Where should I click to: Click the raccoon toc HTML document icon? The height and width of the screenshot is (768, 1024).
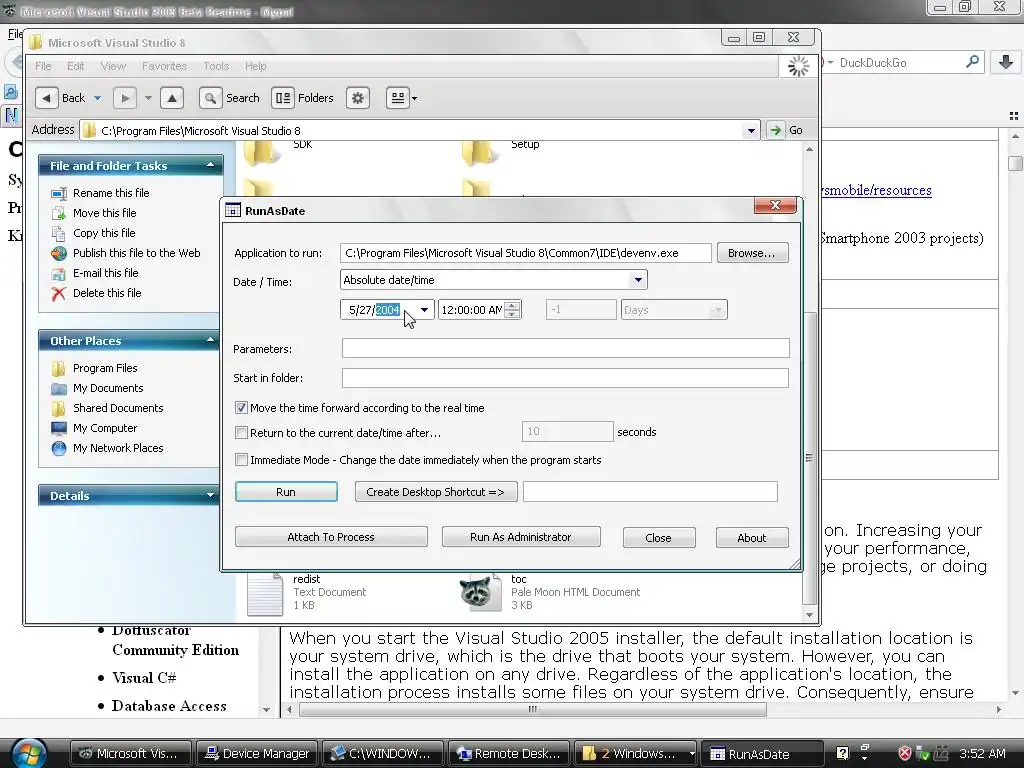(x=479, y=593)
